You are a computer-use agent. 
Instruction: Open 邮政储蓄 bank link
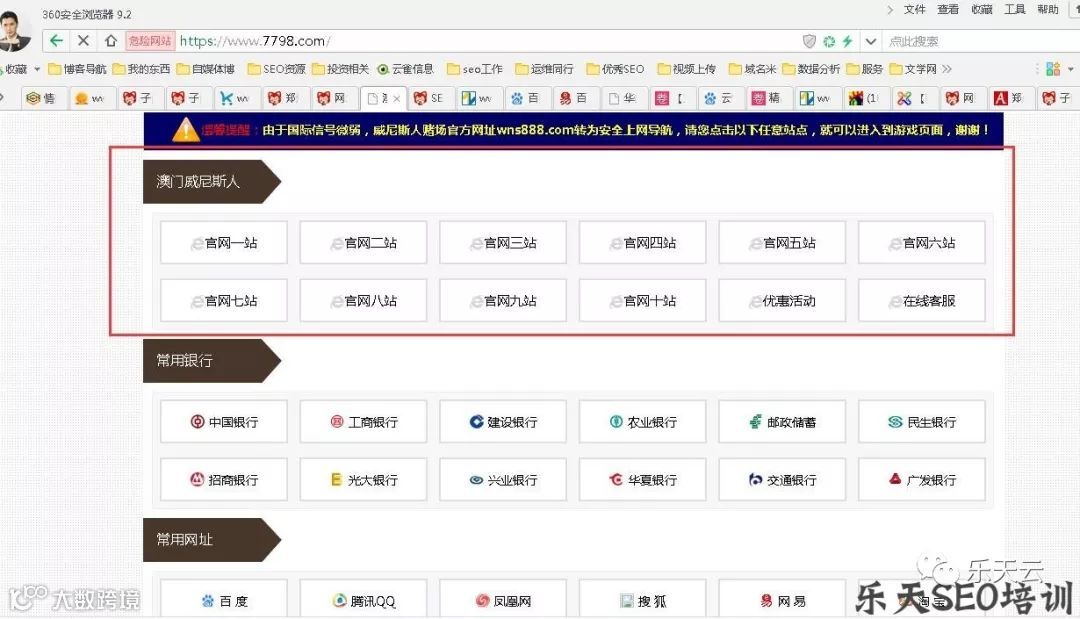pos(782,421)
